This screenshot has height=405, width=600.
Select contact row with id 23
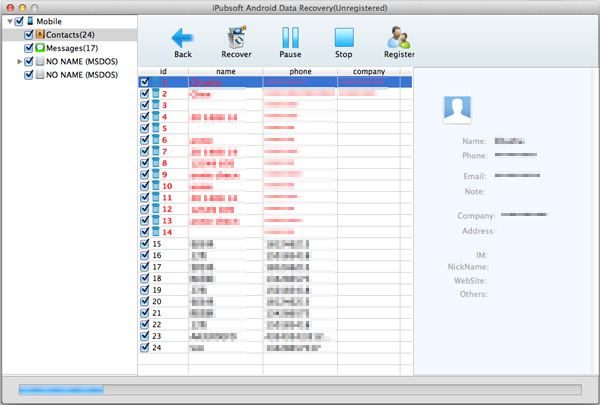coord(275,336)
